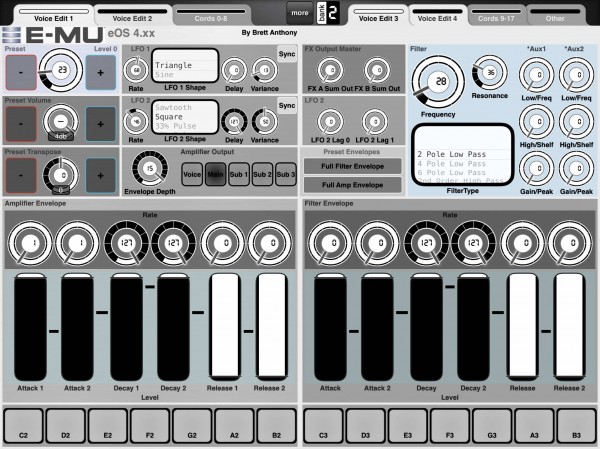This screenshot has width=600, height=449.
Task: Click the FX A Sum Out knob
Action: coord(330,70)
